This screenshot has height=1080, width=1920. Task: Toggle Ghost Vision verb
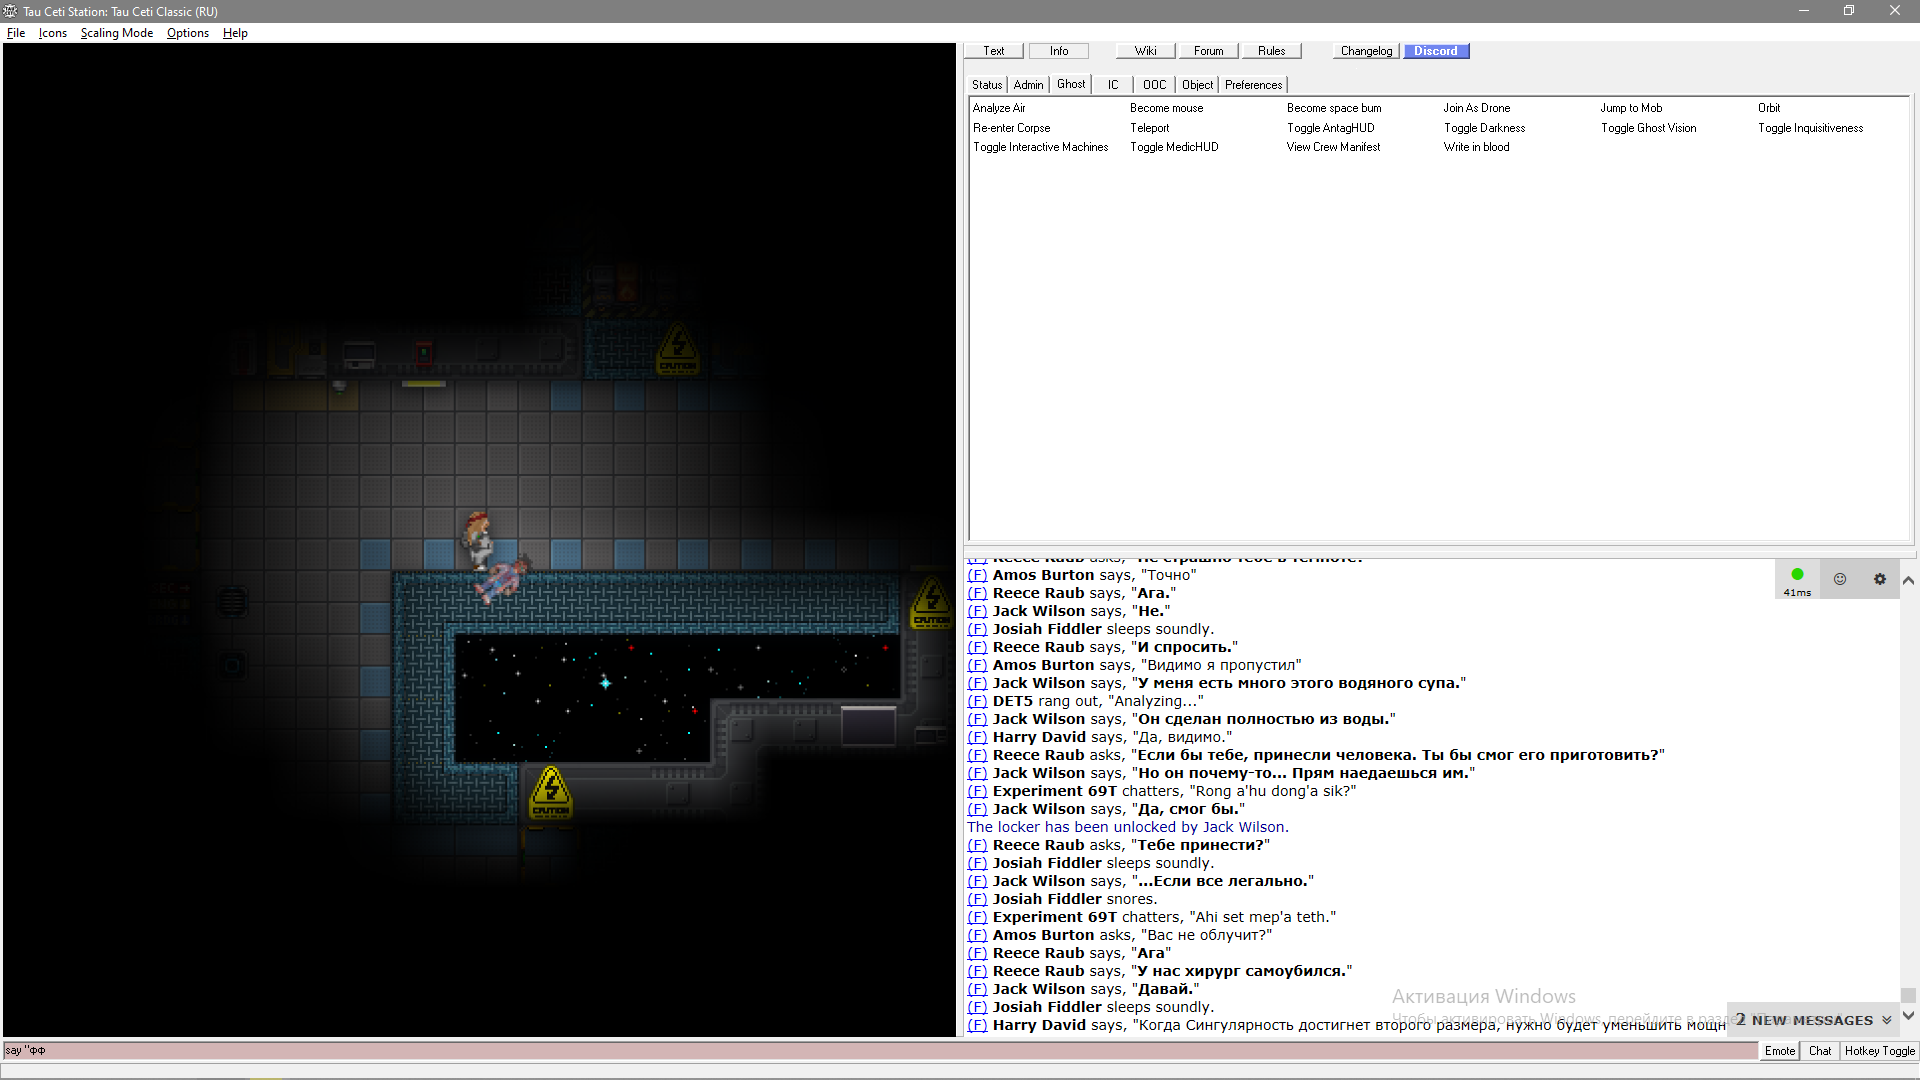(x=1648, y=128)
